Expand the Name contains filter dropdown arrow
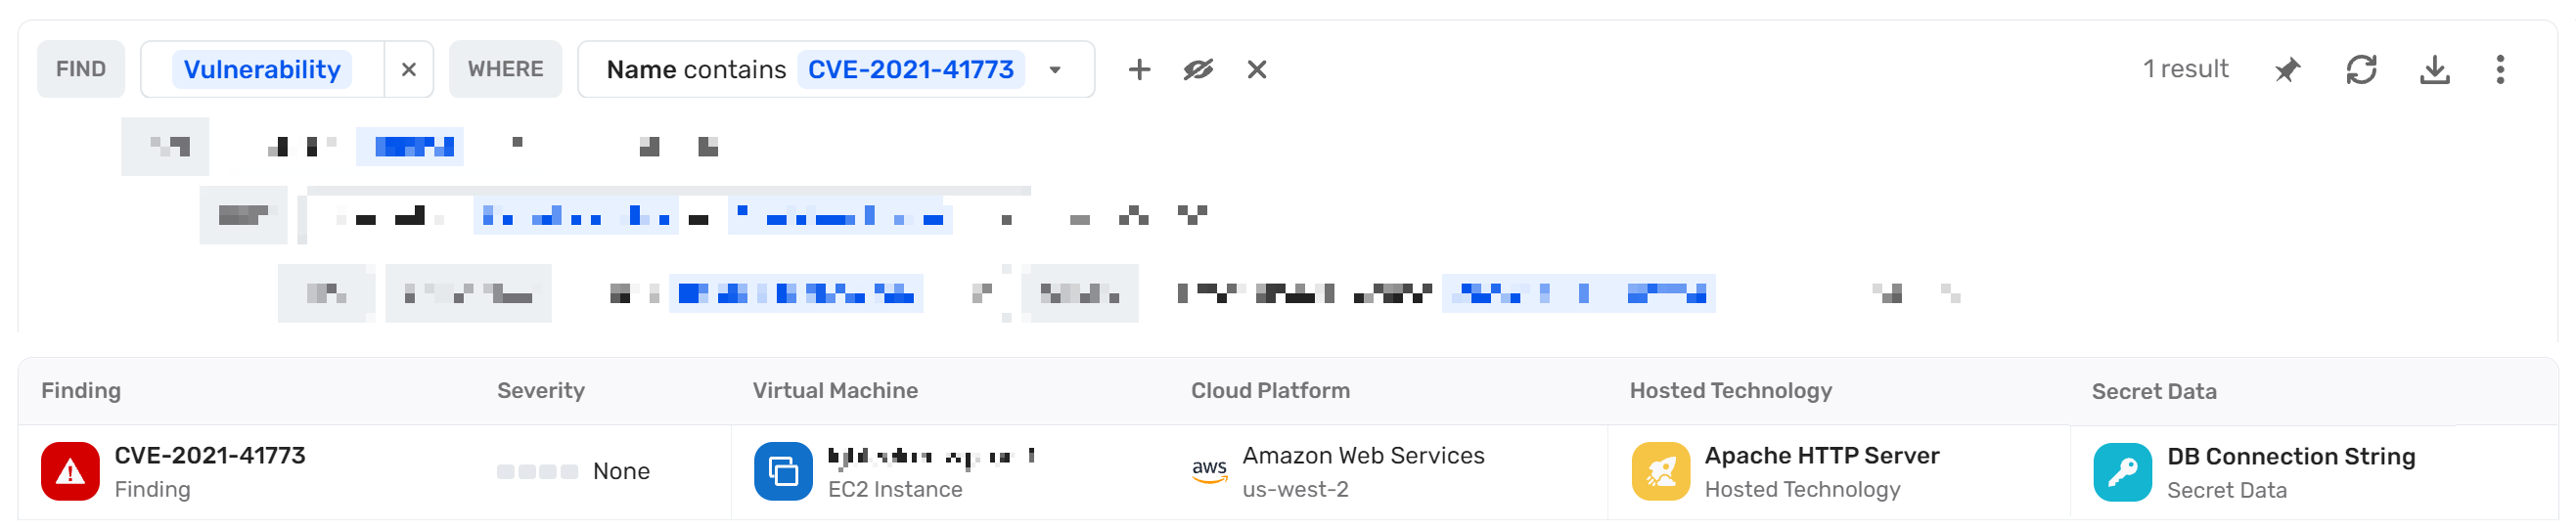The height and width of the screenshot is (529, 2576). coord(1055,70)
